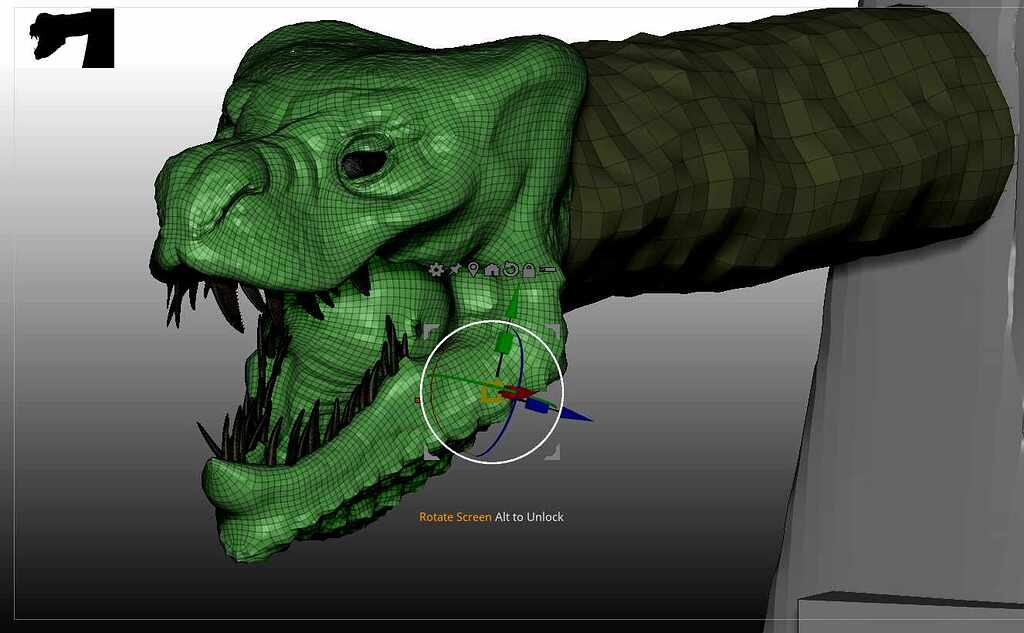This screenshot has width=1024, height=633.
Task: Click the sticky pin icon next to the gear
Action: (454, 269)
